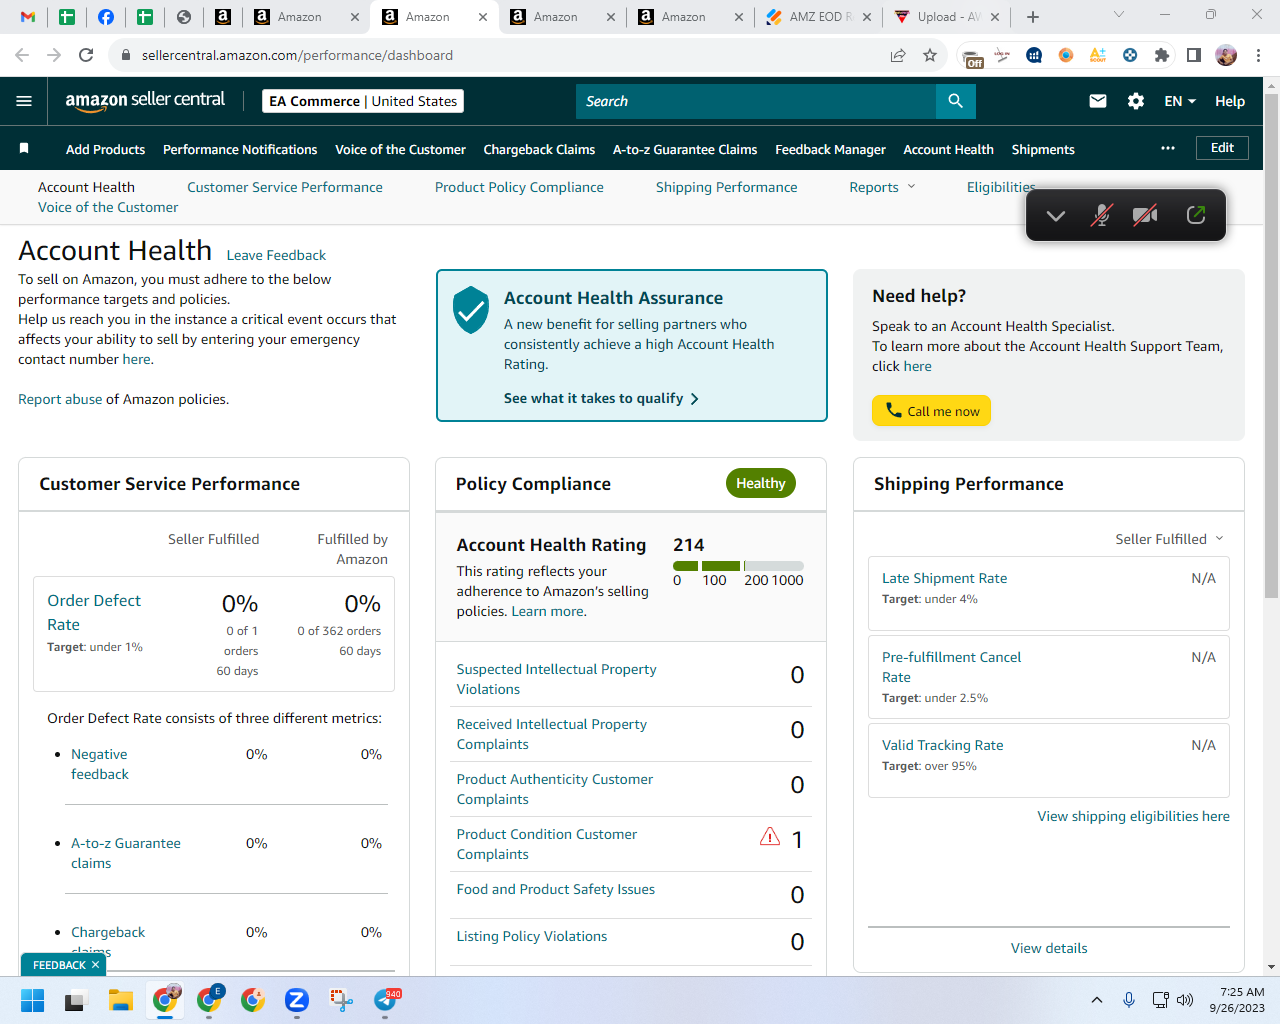This screenshot has height=1024, width=1280.
Task: Click the Account Health Rating progress bar
Action: (x=738, y=566)
